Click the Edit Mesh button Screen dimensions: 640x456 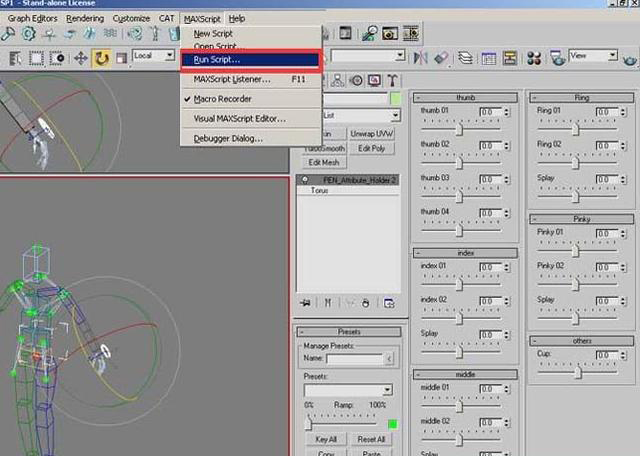pos(324,162)
